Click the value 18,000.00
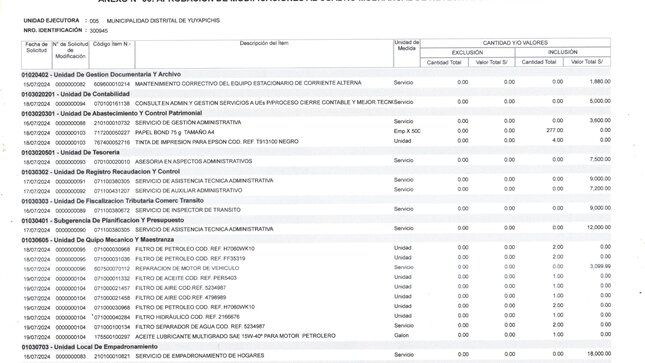The image size is (645, 363). 599,354
